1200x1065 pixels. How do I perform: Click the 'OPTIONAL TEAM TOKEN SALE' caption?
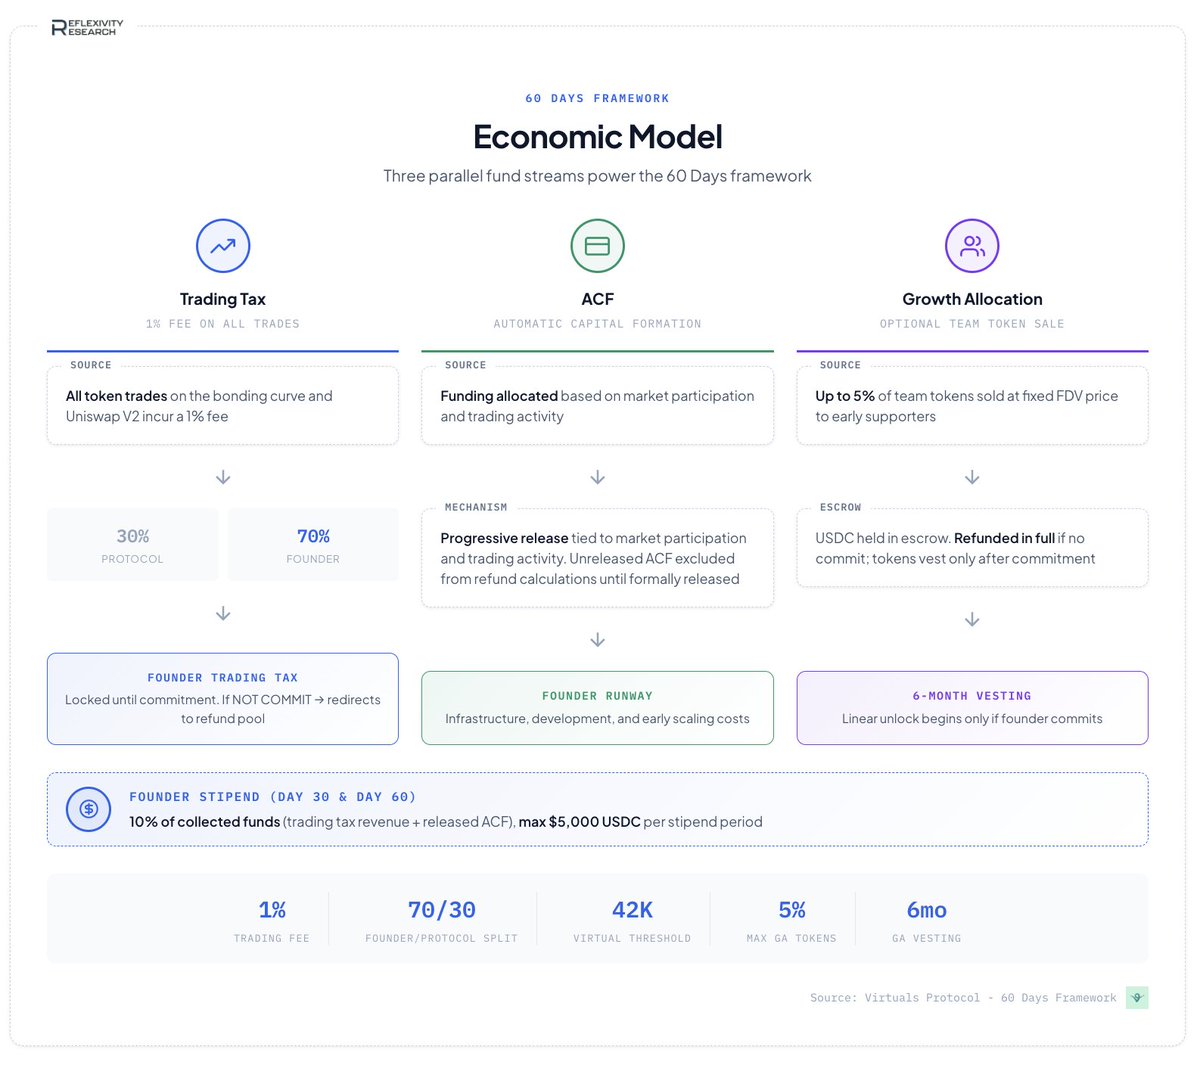tap(972, 324)
